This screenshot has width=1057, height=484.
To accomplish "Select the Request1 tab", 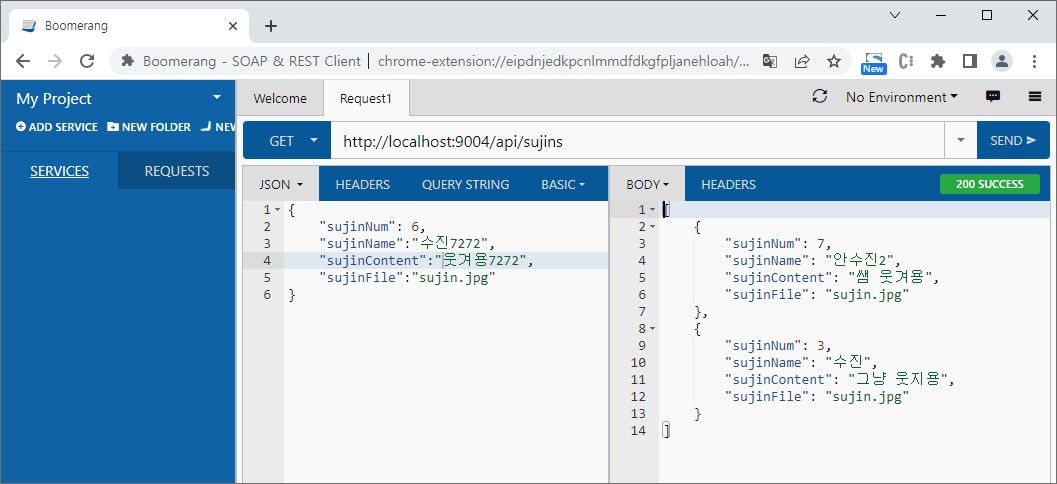I will click(x=366, y=98).
